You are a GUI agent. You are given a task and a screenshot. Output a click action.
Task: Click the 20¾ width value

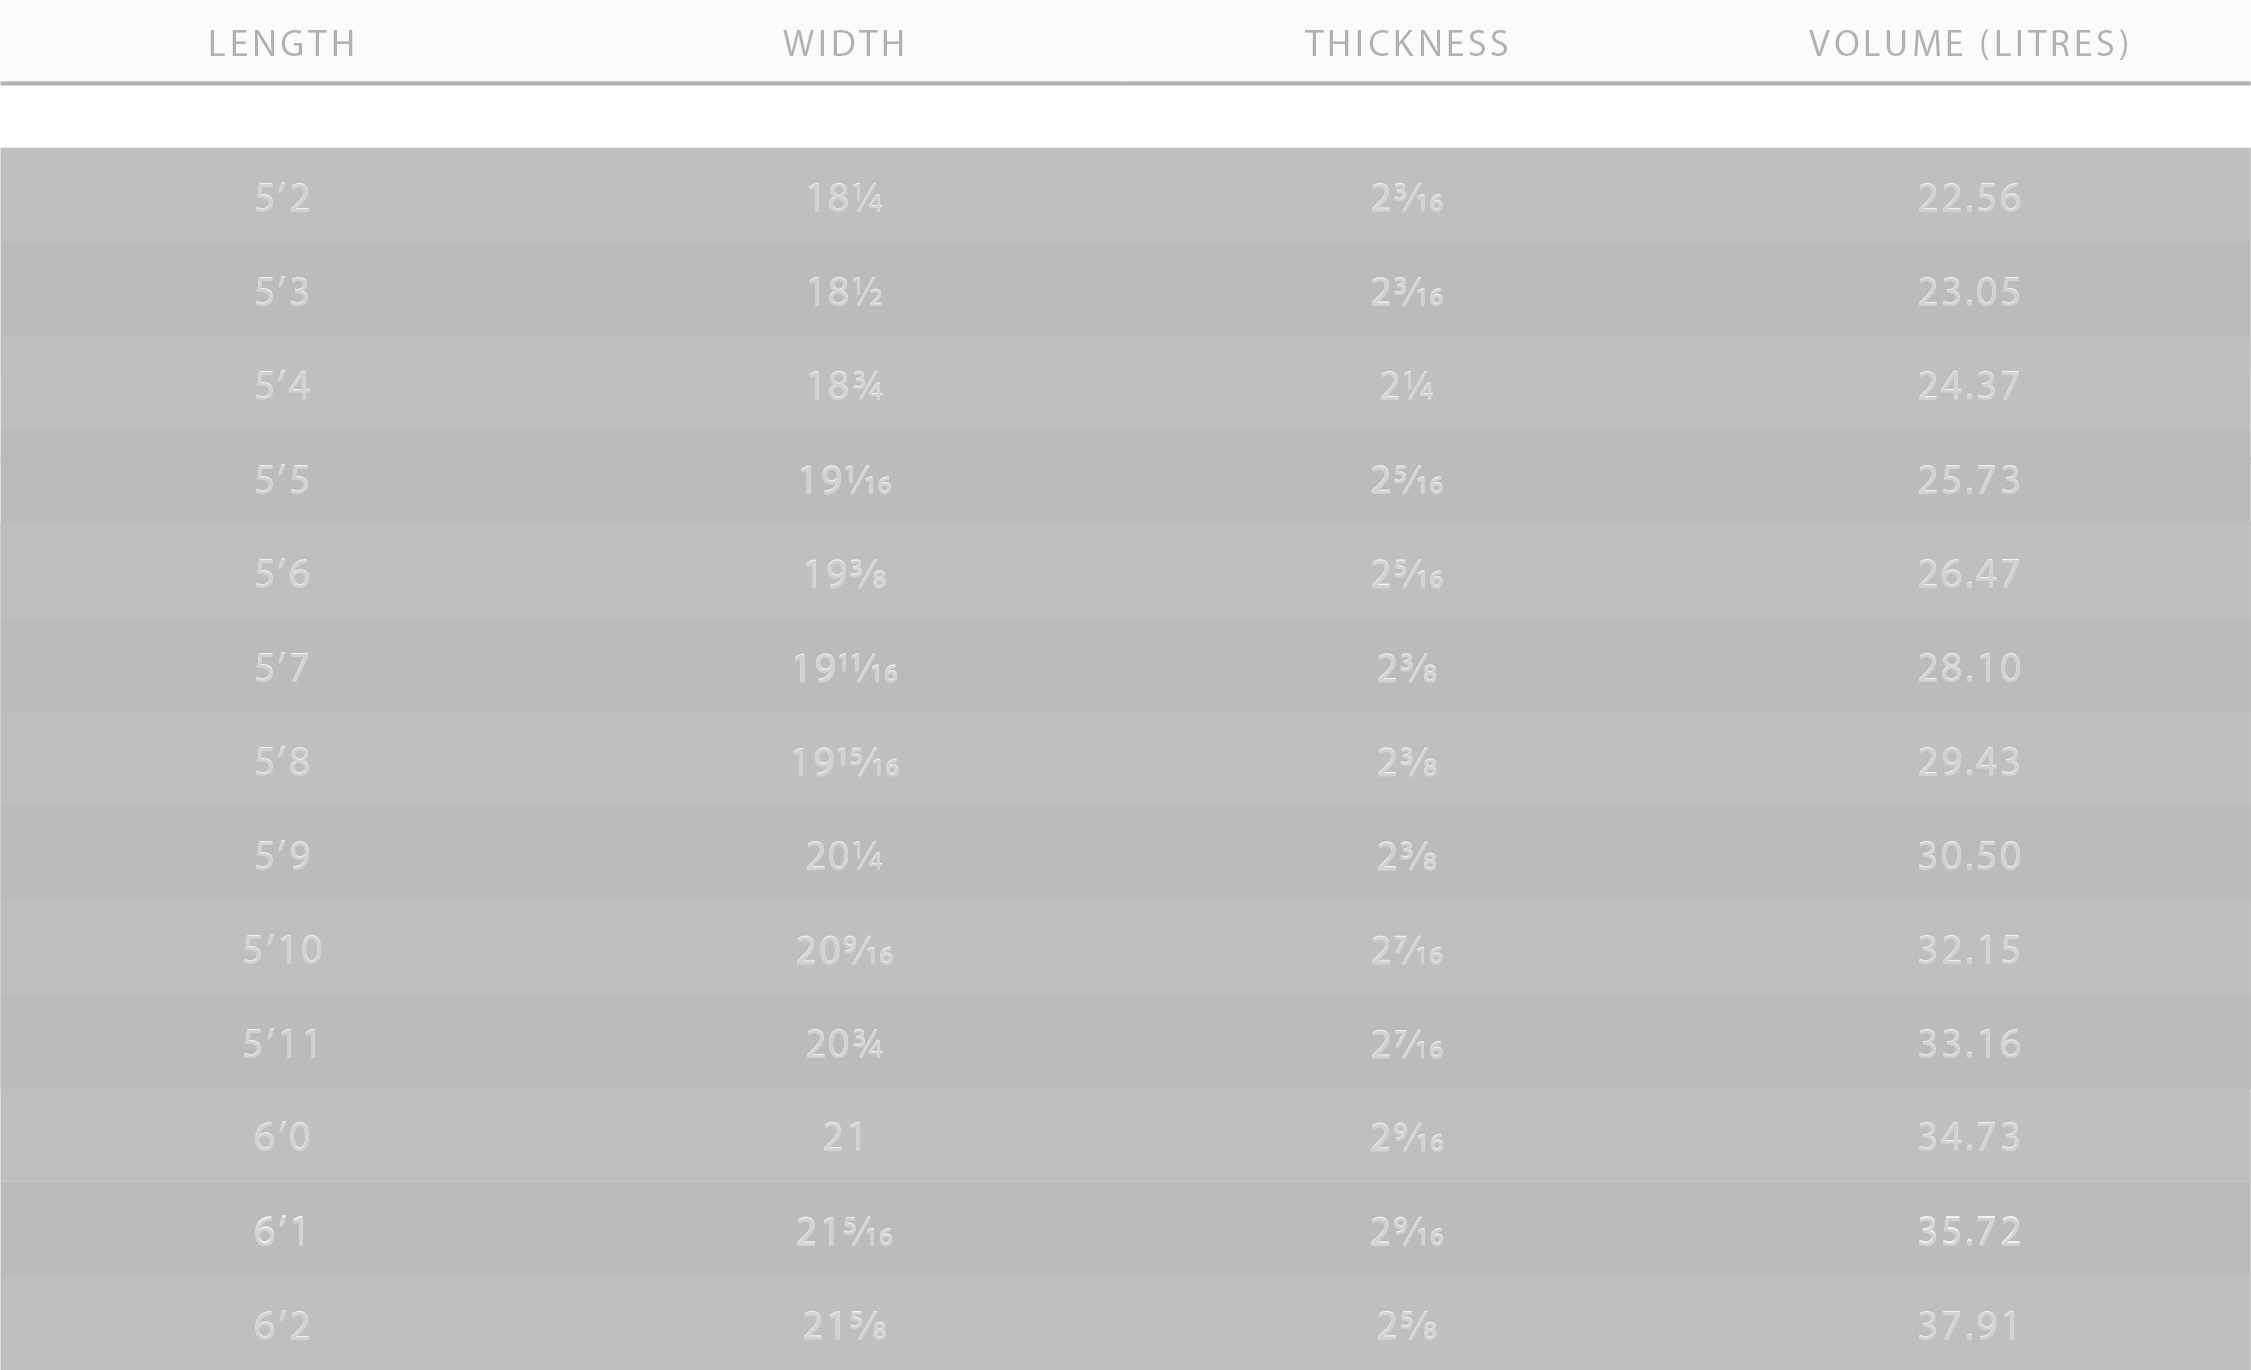845,1044
